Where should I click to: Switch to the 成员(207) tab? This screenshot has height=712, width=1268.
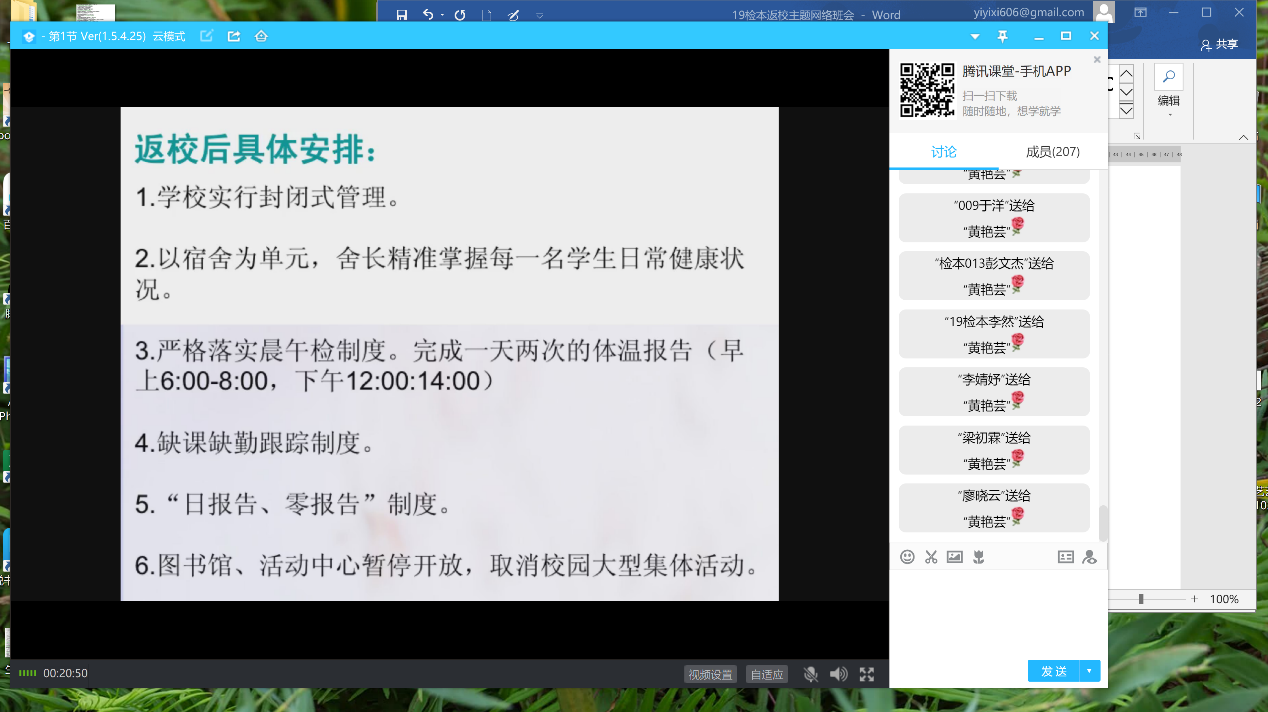(x=1052, y=152)
